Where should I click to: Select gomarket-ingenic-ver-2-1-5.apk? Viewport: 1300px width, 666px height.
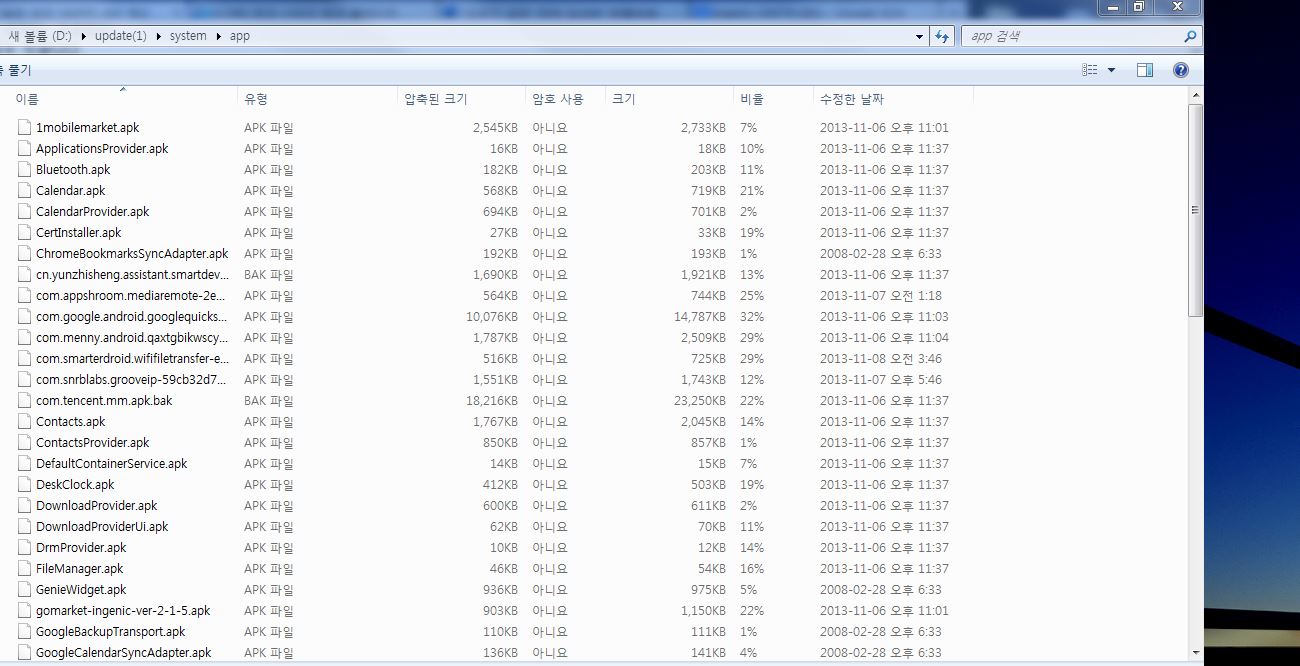point(123,611)
